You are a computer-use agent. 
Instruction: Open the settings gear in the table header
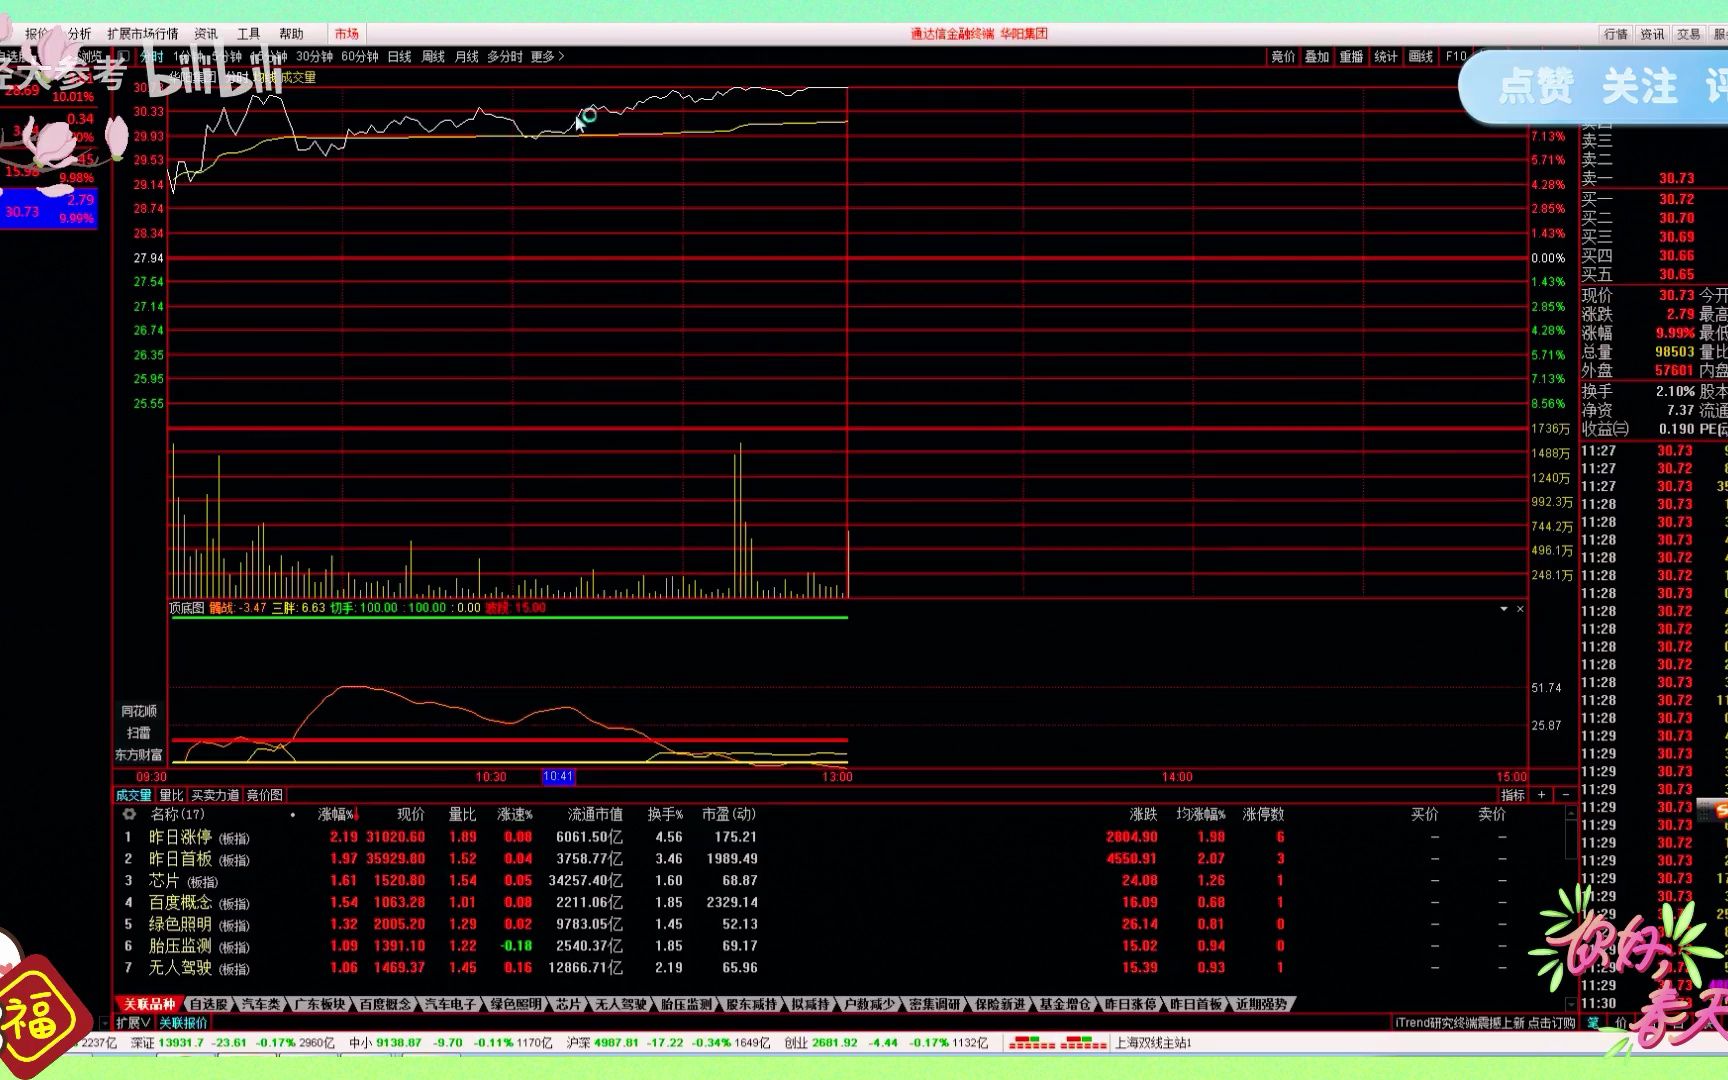129,814
